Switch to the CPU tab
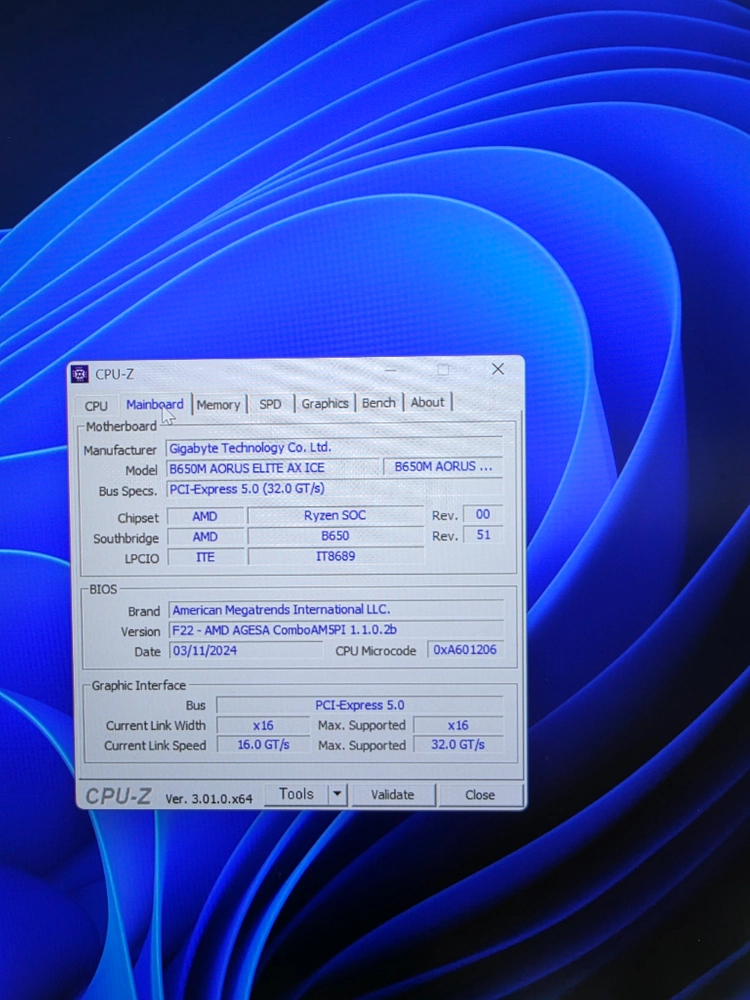 tap(96, 406)
